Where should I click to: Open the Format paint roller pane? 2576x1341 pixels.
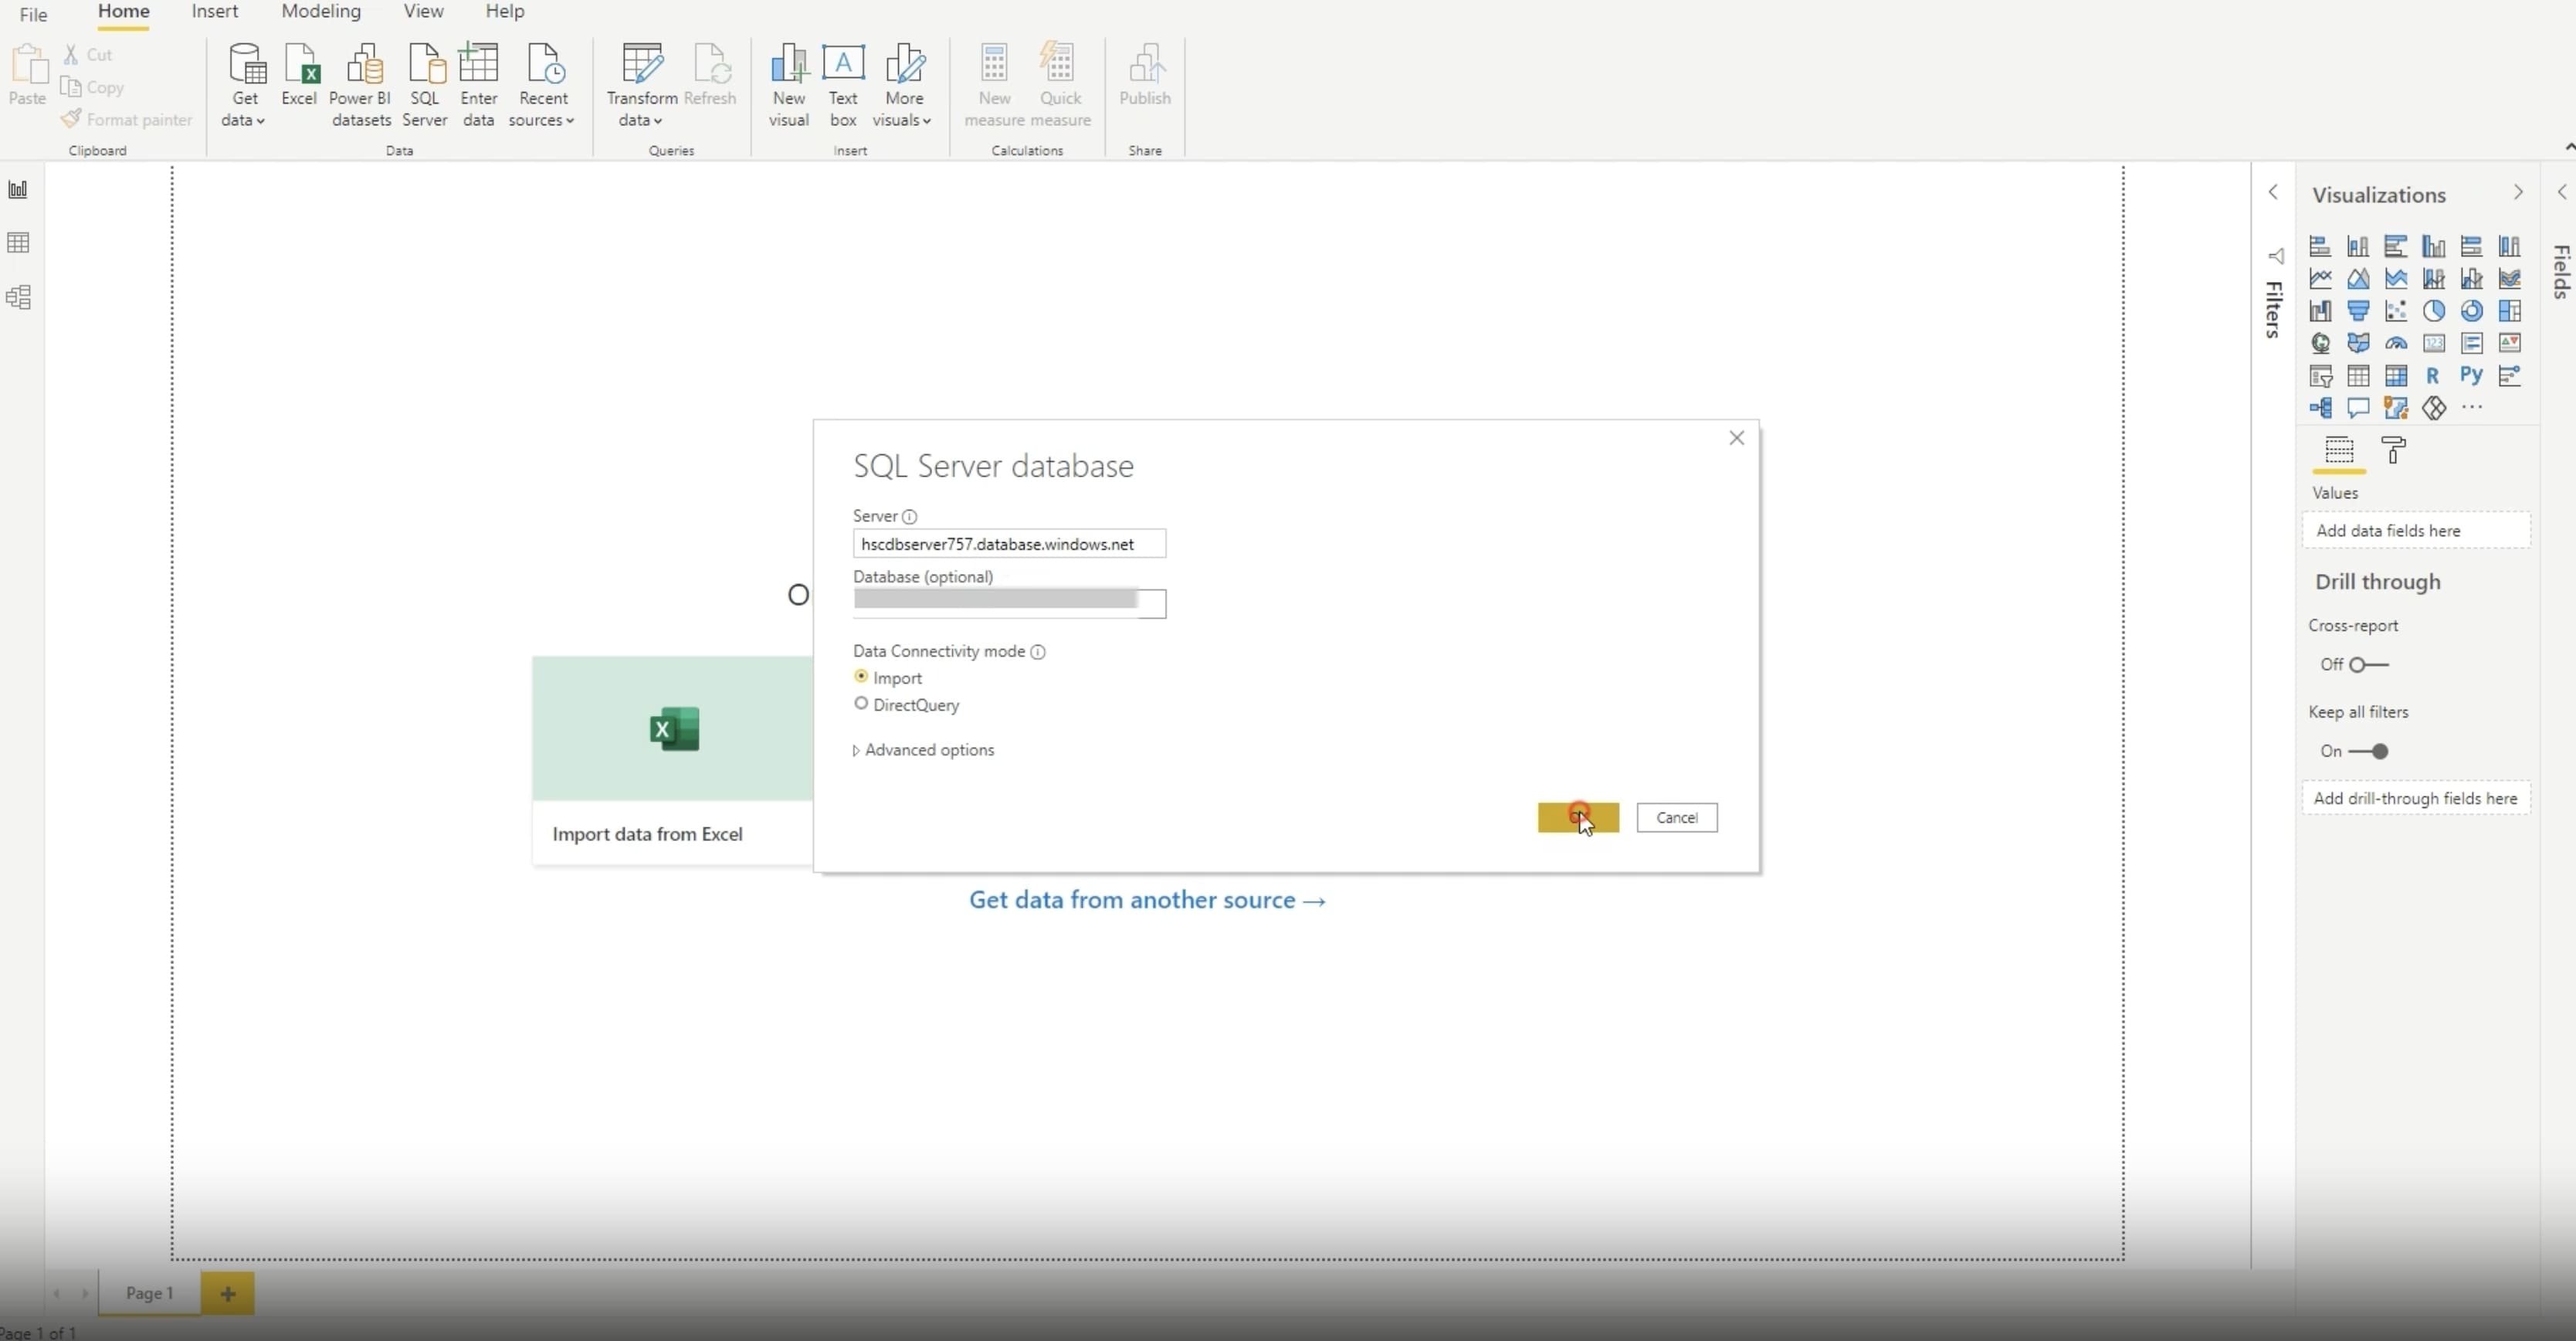click(x=2393, y=451)
